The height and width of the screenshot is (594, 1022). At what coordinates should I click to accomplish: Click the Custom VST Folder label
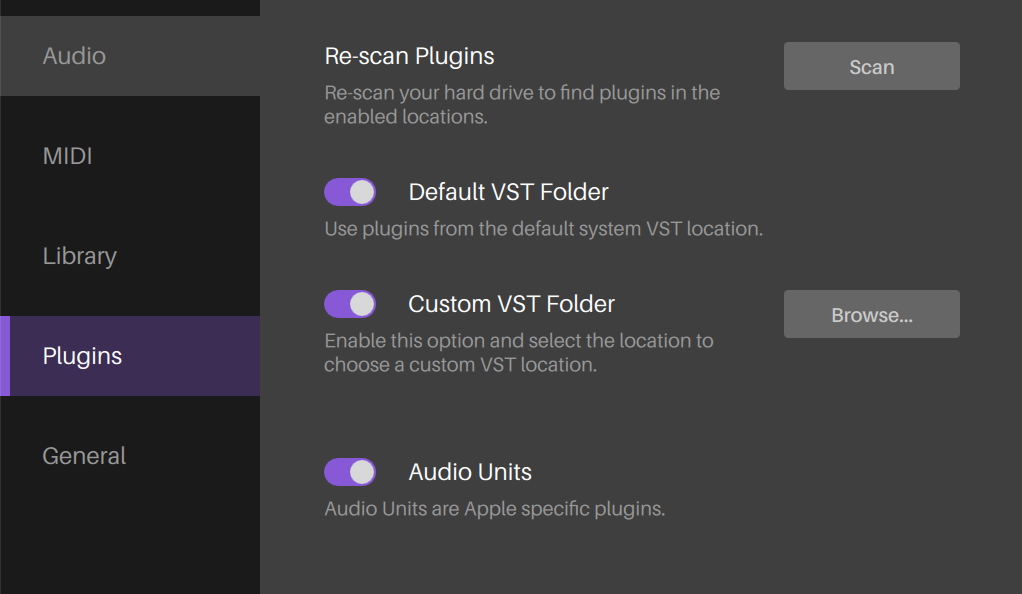(x=511, y=304)
